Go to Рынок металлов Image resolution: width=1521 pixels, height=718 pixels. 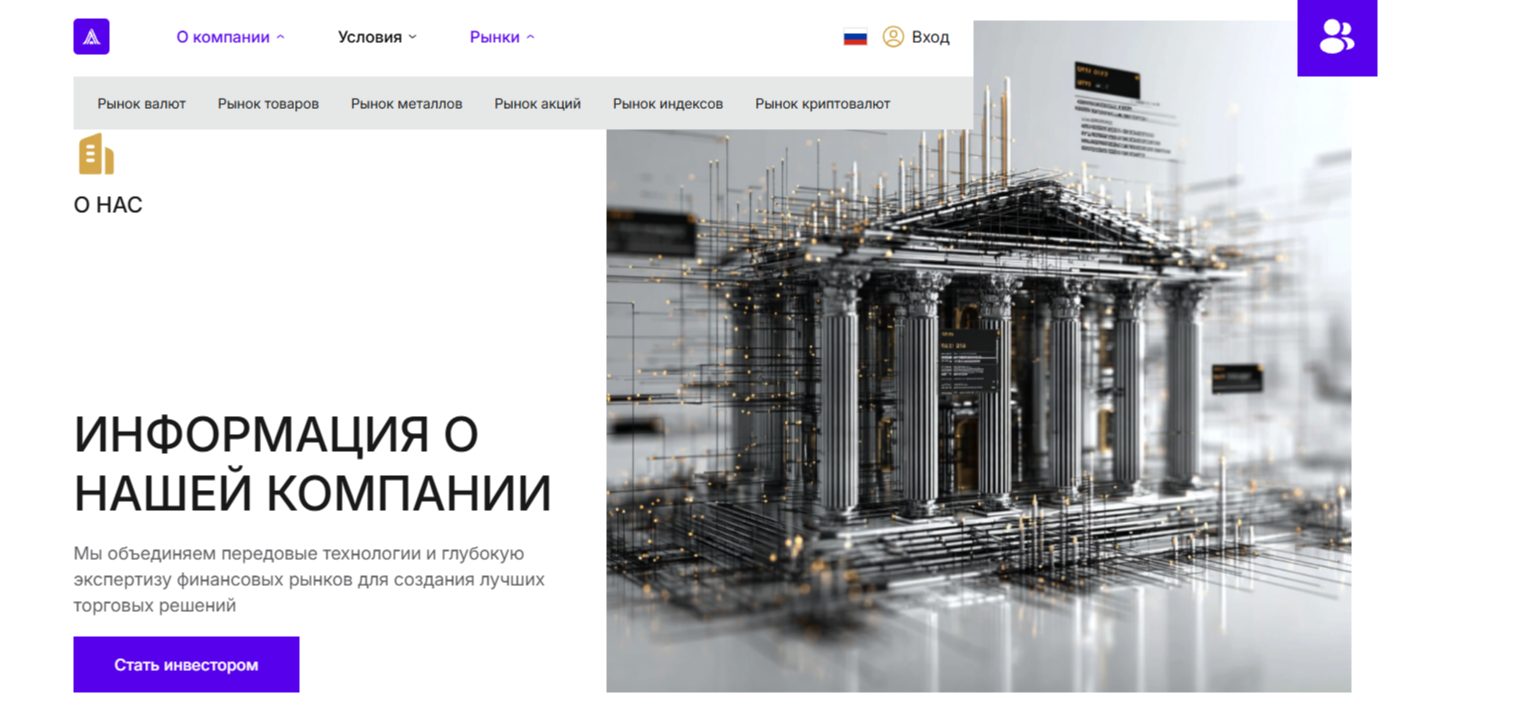pyautogui.click(x=406, y=103)
